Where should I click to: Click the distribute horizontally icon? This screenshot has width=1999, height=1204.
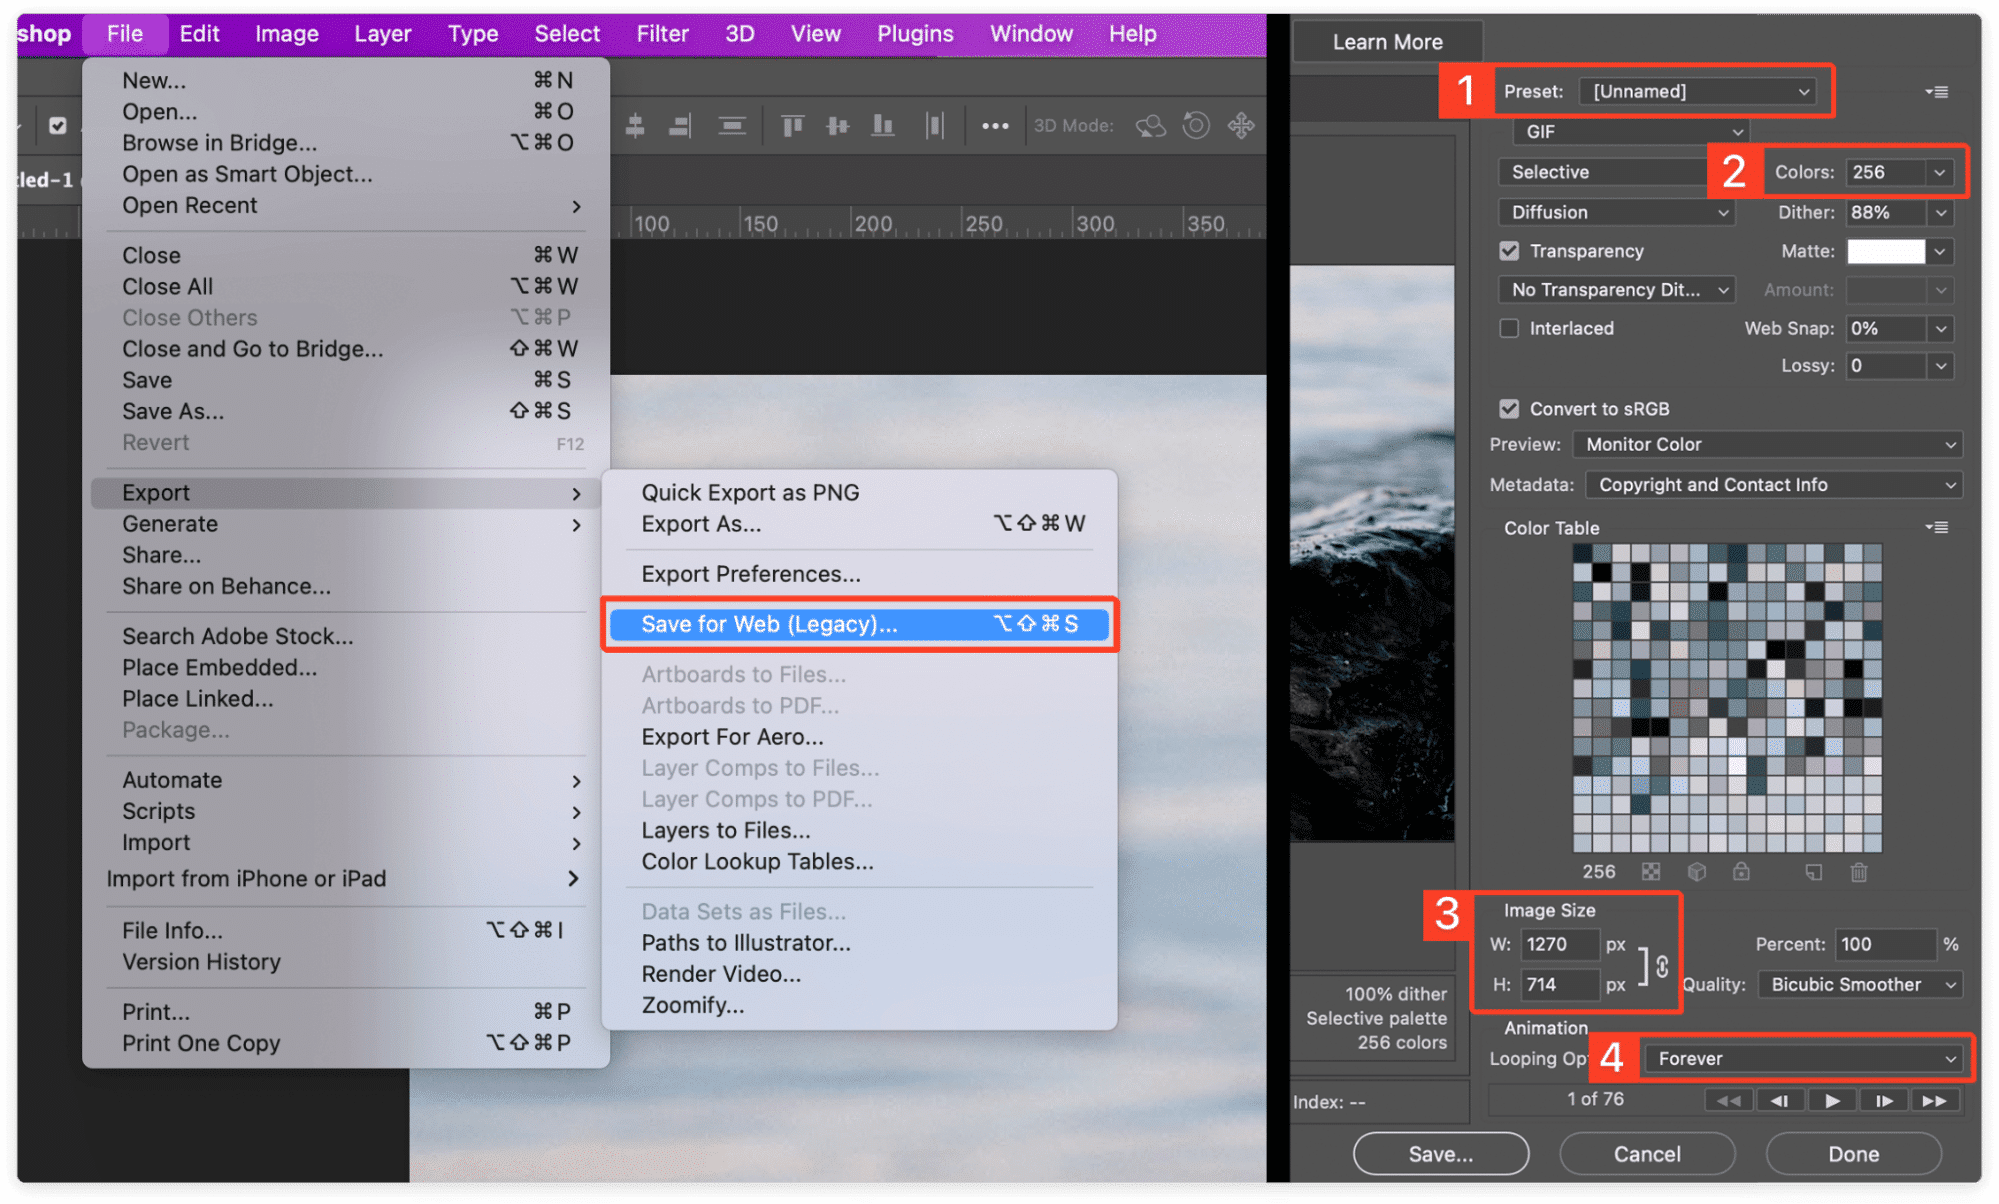pos(935,126)
